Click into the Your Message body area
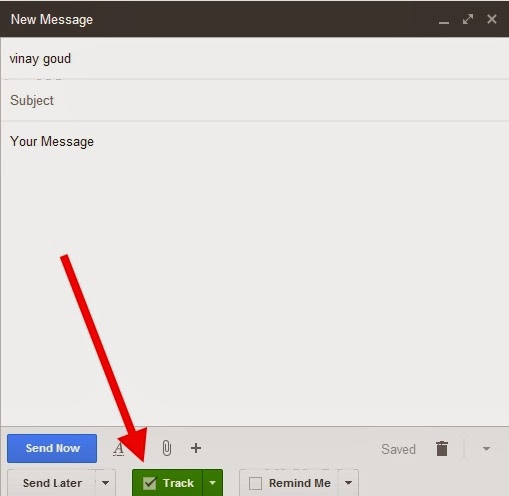The width and height of the screenshot is (509, 496). 255,273
